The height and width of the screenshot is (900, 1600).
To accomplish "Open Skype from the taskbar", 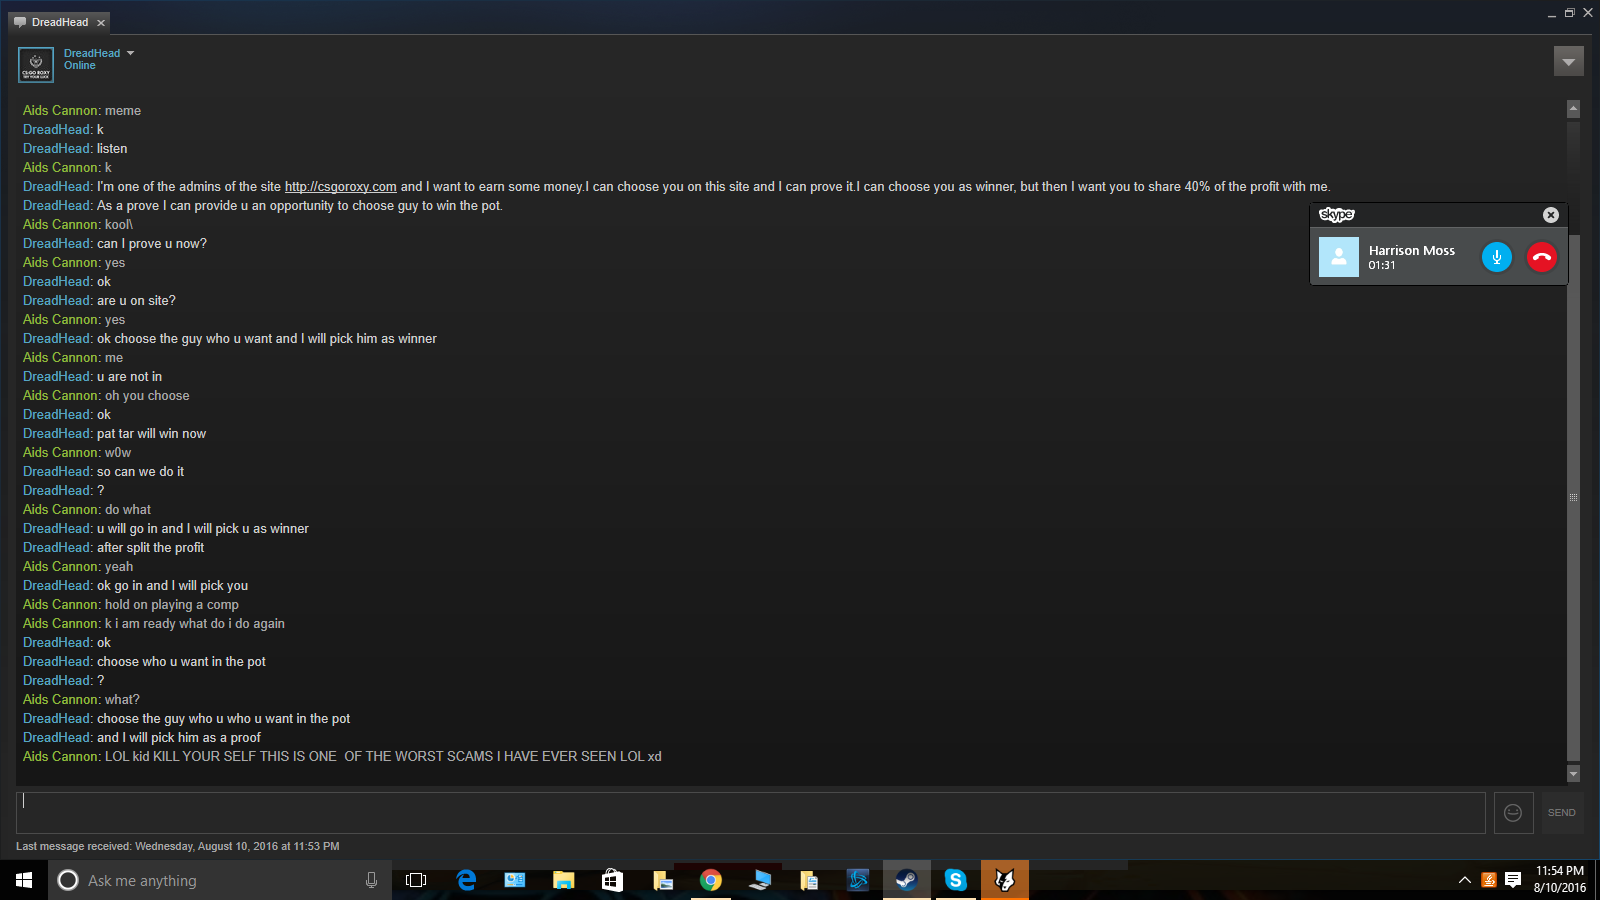I will coord(955,880).
